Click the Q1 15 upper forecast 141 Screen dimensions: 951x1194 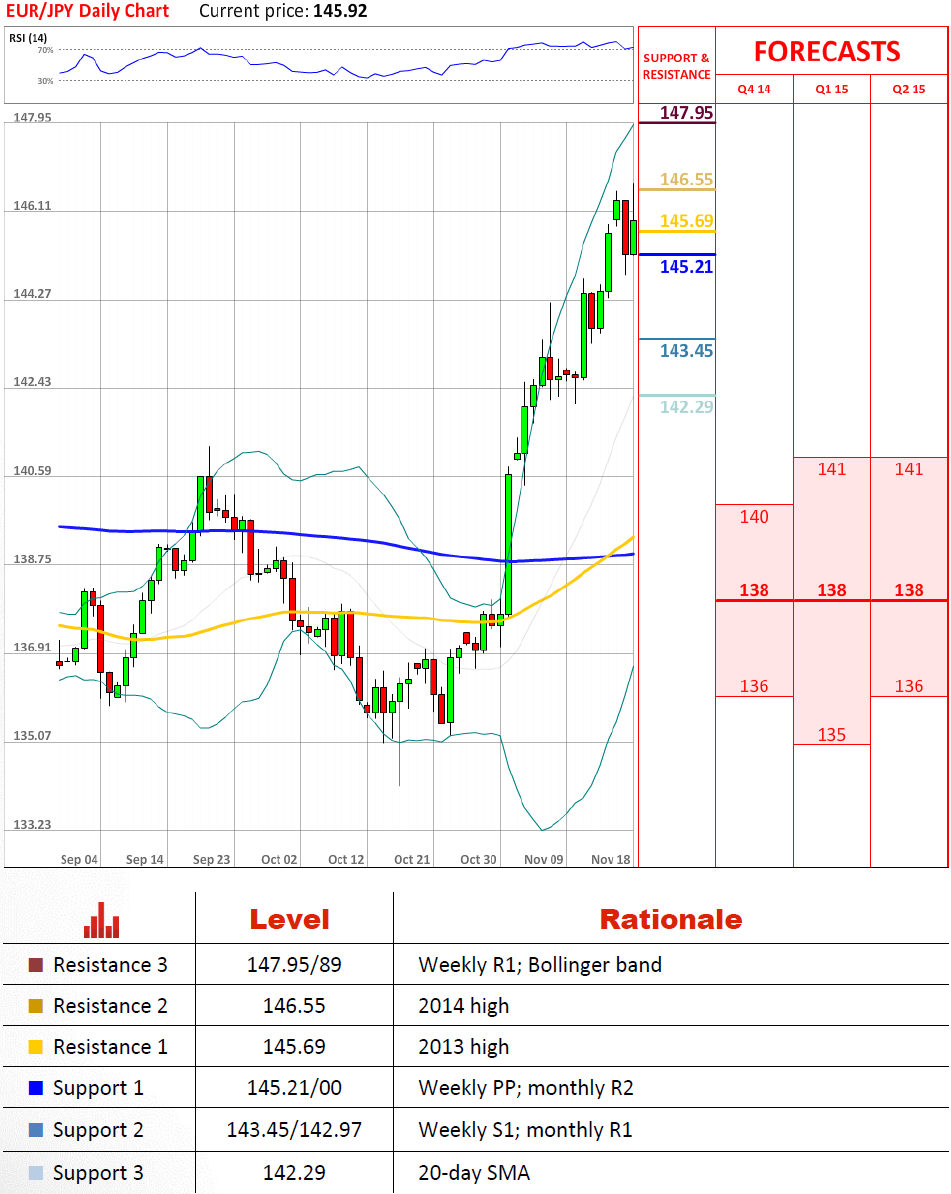coord(831,469)
